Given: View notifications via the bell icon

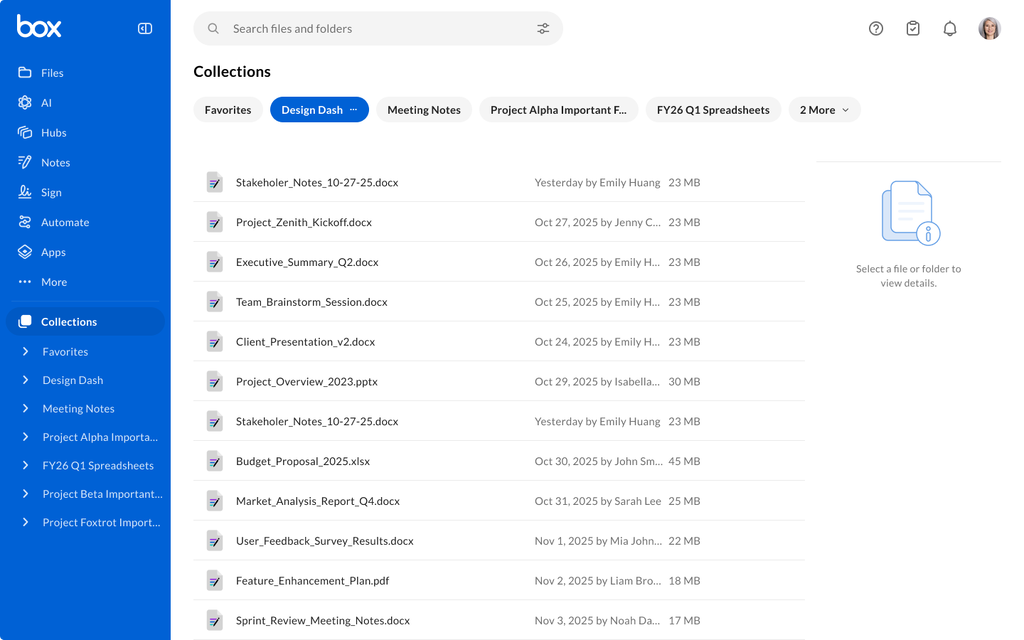Looking at the screenshot, I should click(x=950, y=29).
